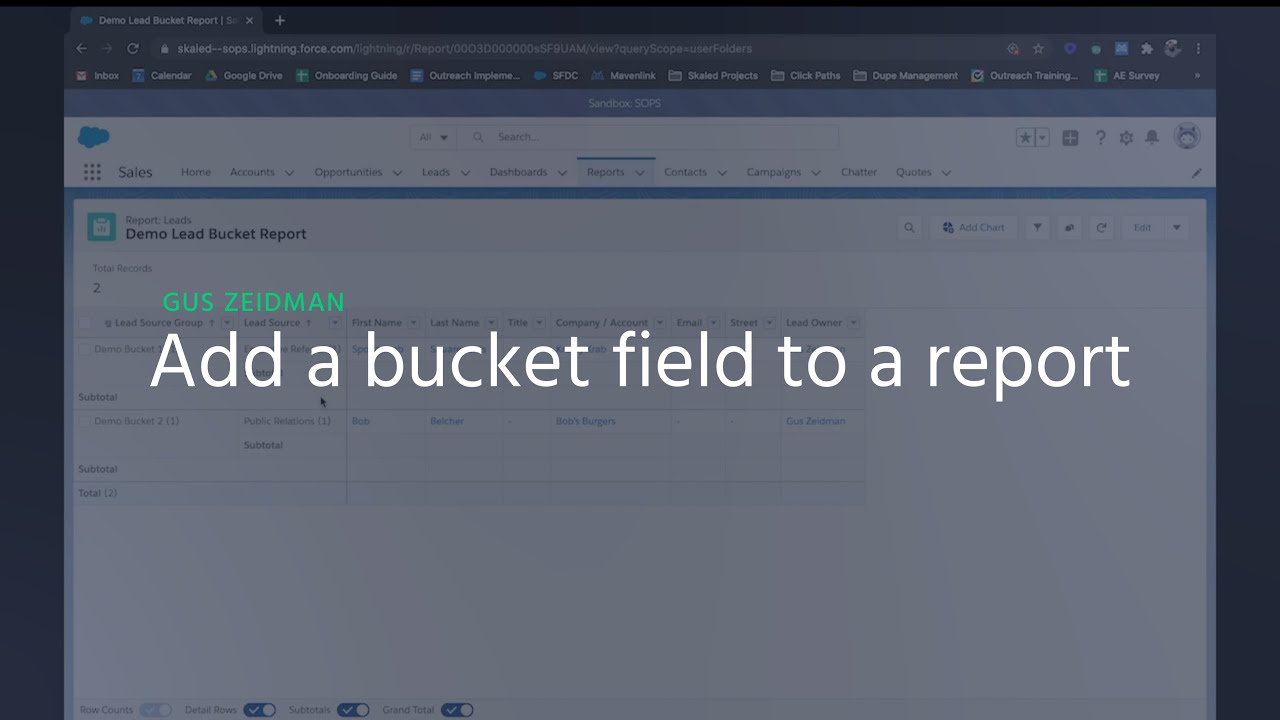Toggle the Row Counts switch

[155, 710]
